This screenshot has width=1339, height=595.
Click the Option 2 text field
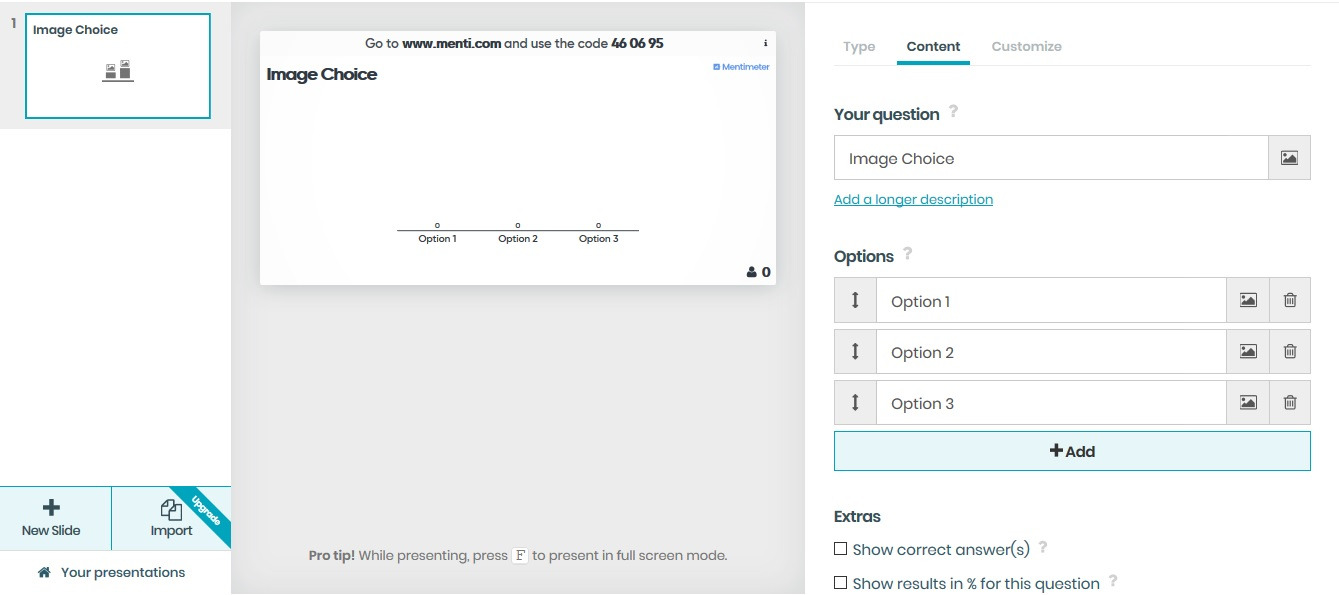click(x=1050, y=352)
